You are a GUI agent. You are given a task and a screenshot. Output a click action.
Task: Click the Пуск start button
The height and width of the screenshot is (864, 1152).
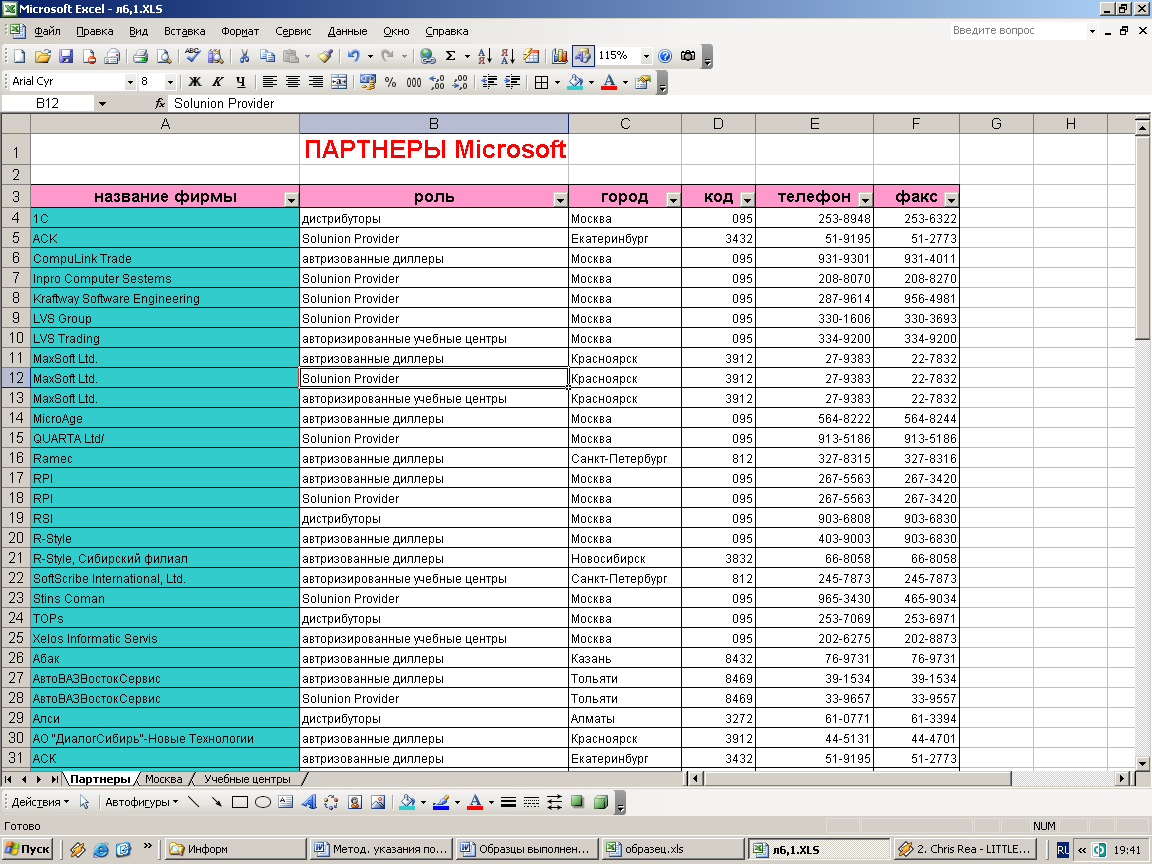click(x=28, y=849)
